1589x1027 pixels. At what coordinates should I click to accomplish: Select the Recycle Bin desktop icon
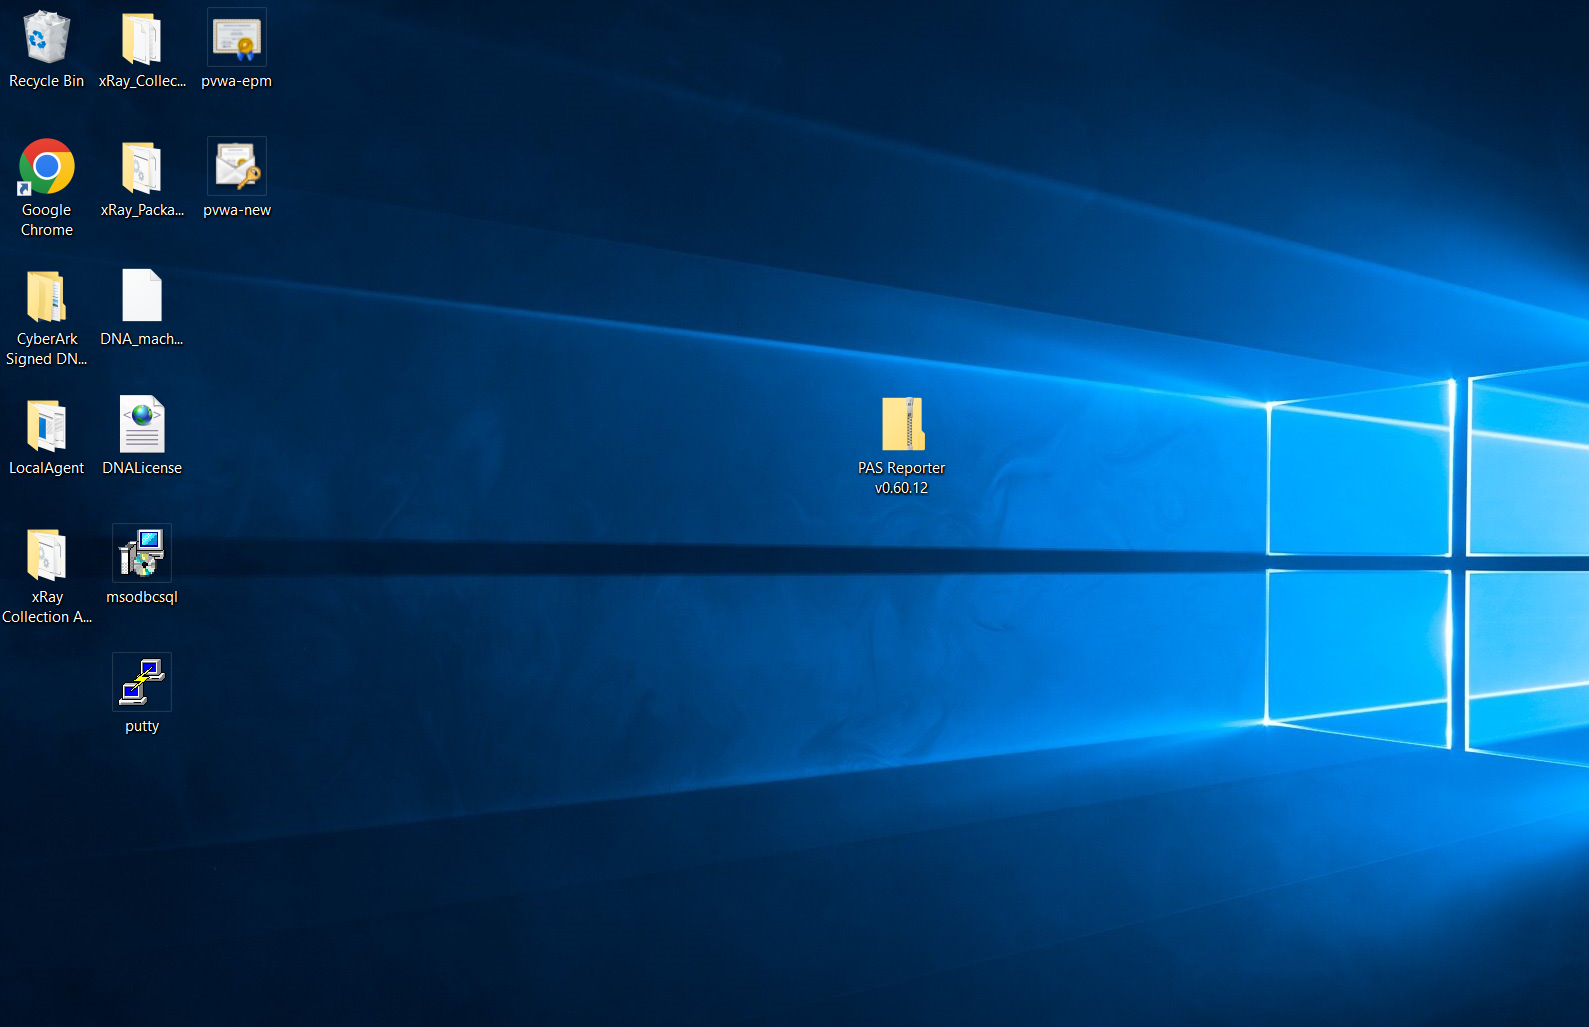click(46, 37)
